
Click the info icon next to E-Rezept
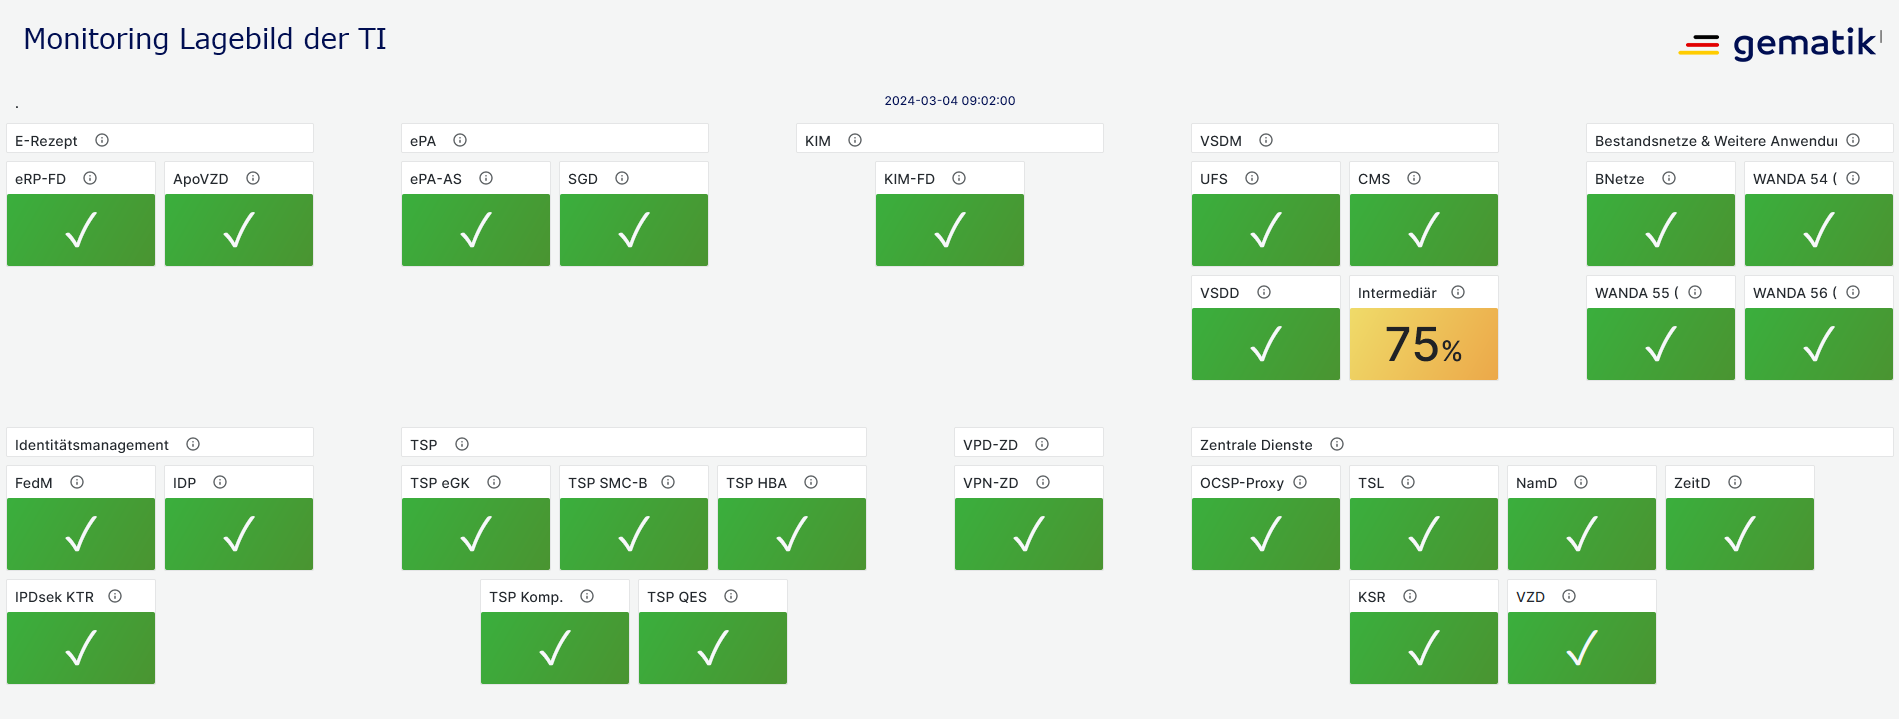[x=102, y=140]
